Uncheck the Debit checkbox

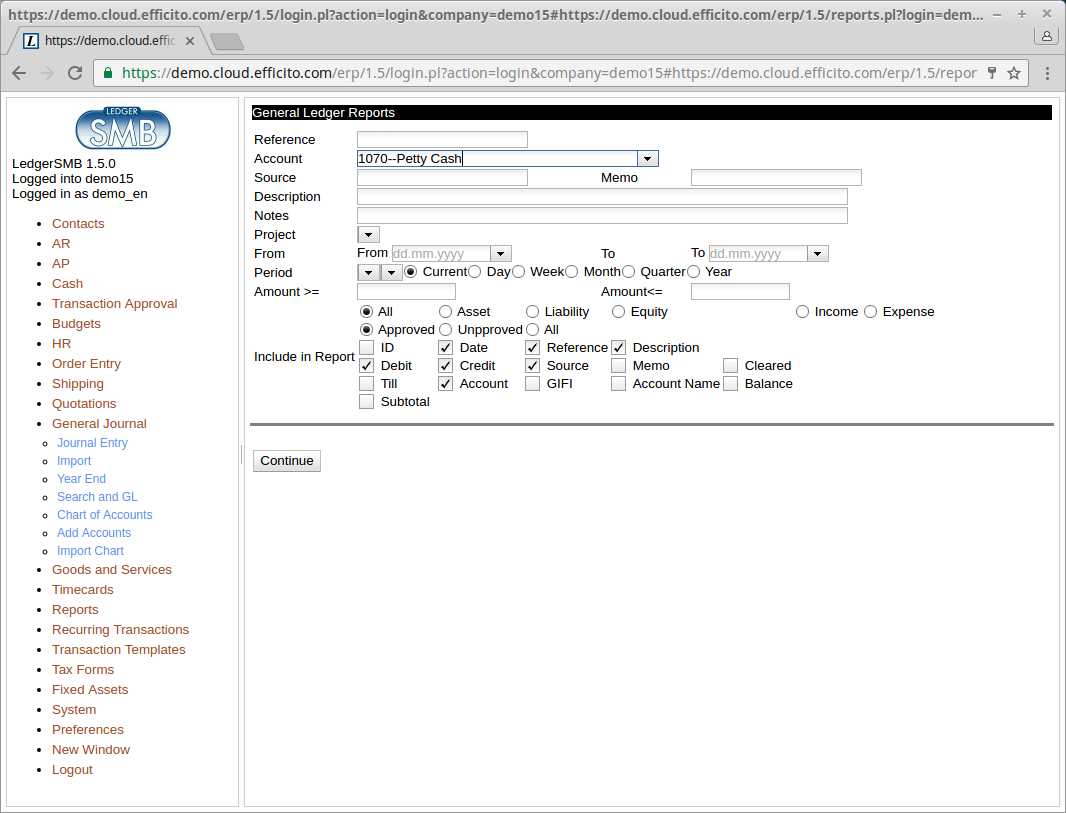367,366
